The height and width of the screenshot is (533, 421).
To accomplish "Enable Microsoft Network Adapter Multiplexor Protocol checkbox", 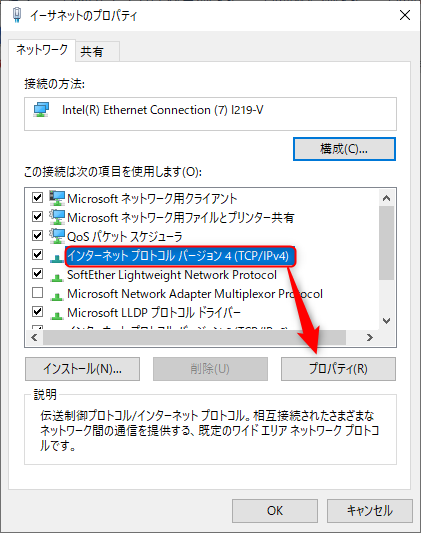I will pyautogui.click(x=37, y=292).
